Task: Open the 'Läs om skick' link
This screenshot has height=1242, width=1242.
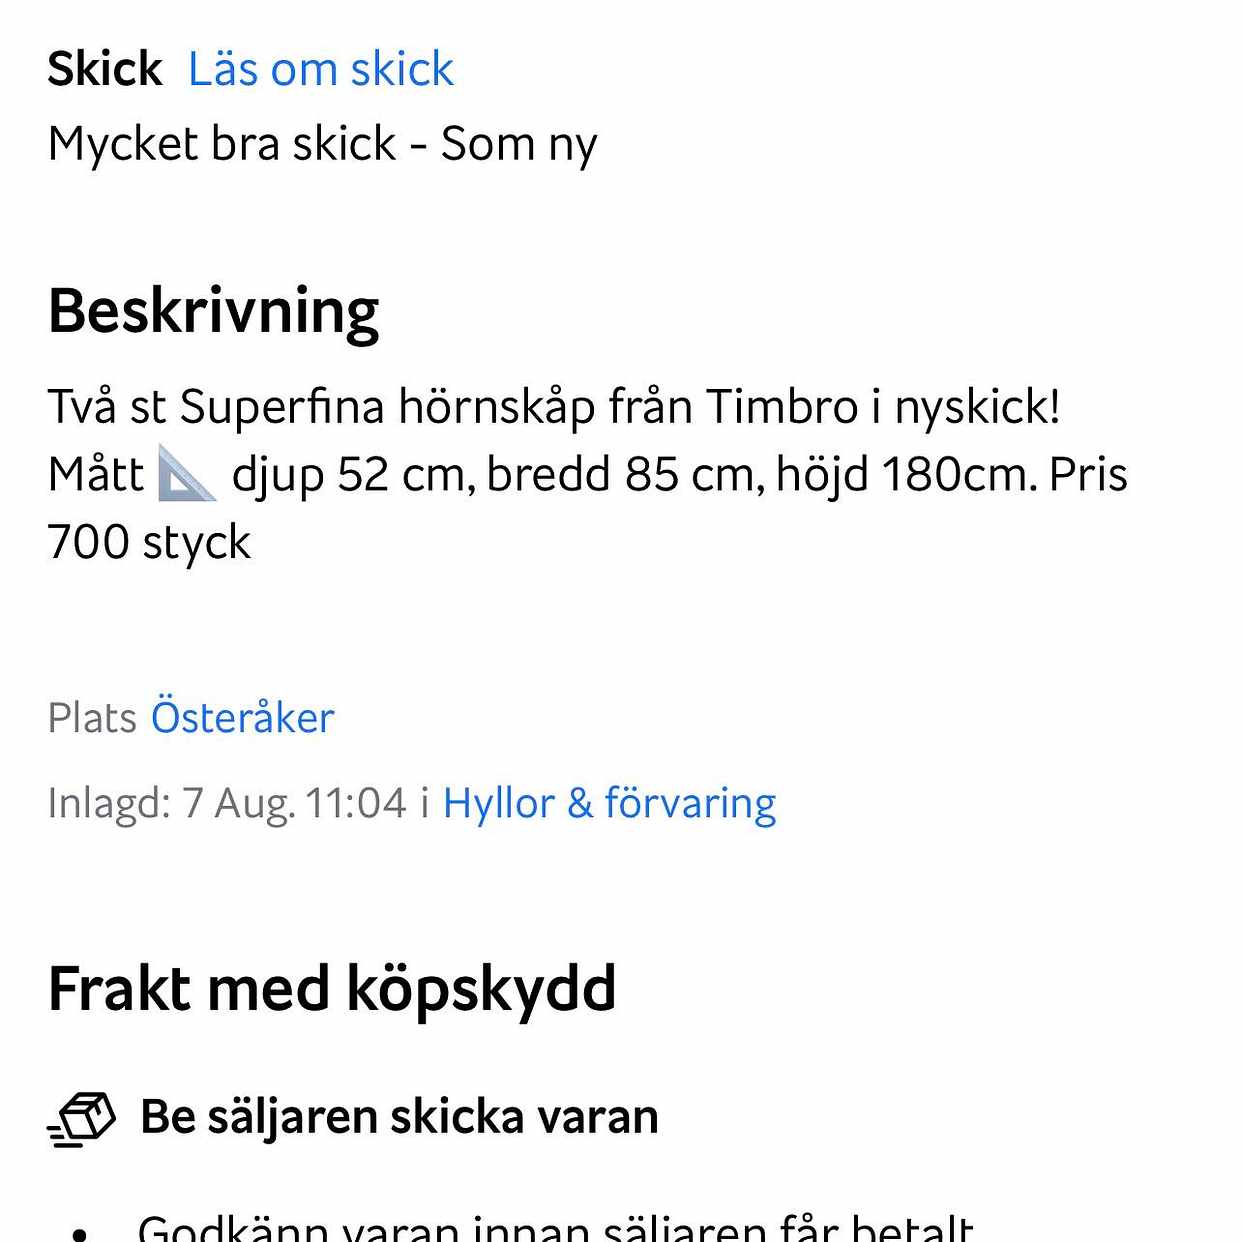Action: 320,69
